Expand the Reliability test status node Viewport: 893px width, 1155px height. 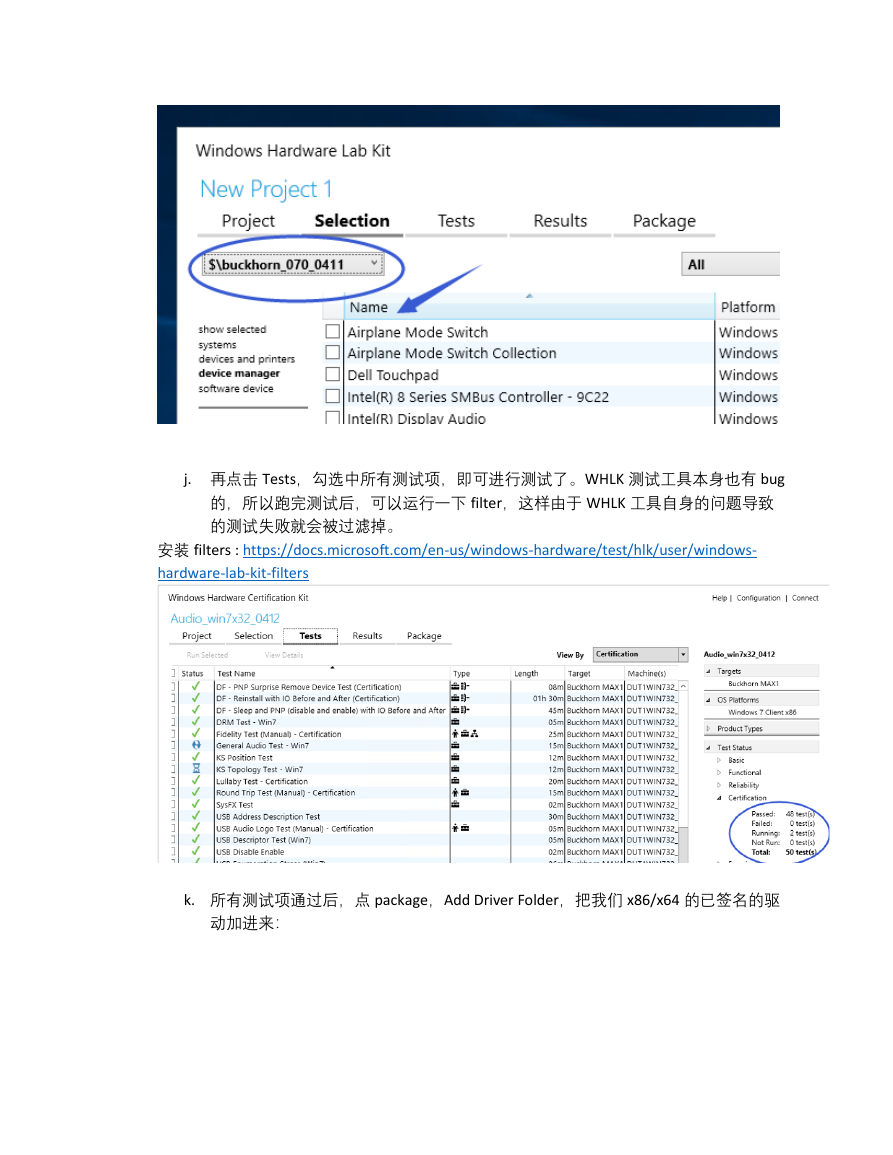719,785
